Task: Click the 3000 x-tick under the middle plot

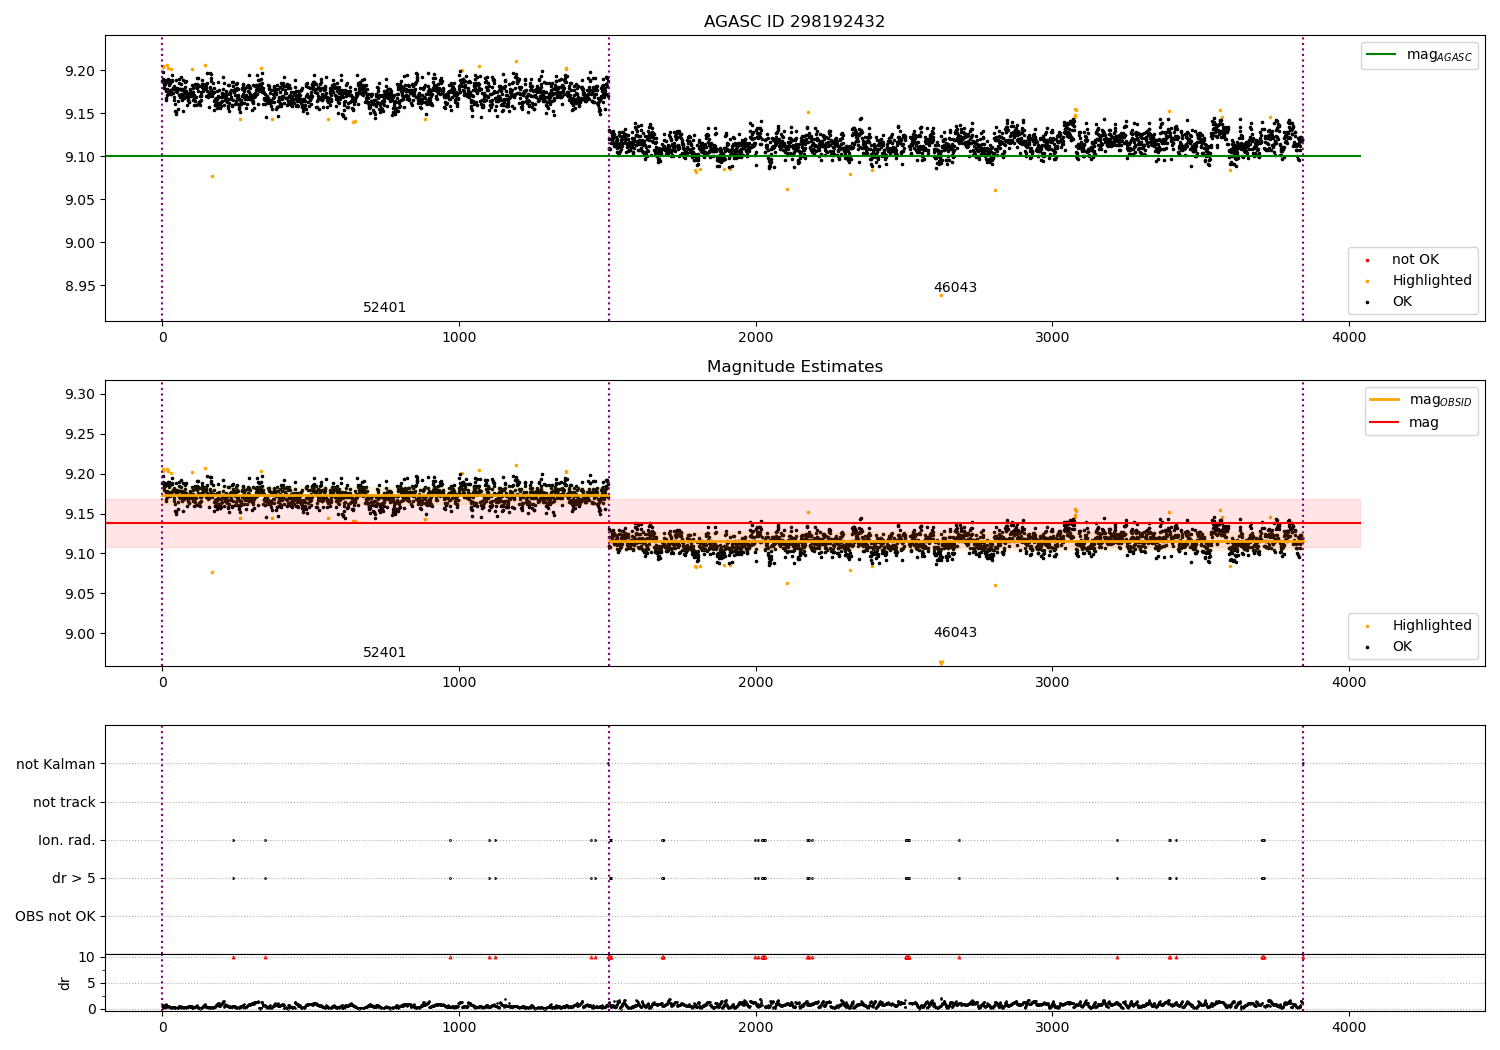Action: pyautogui.click(x=1052, y=682)
